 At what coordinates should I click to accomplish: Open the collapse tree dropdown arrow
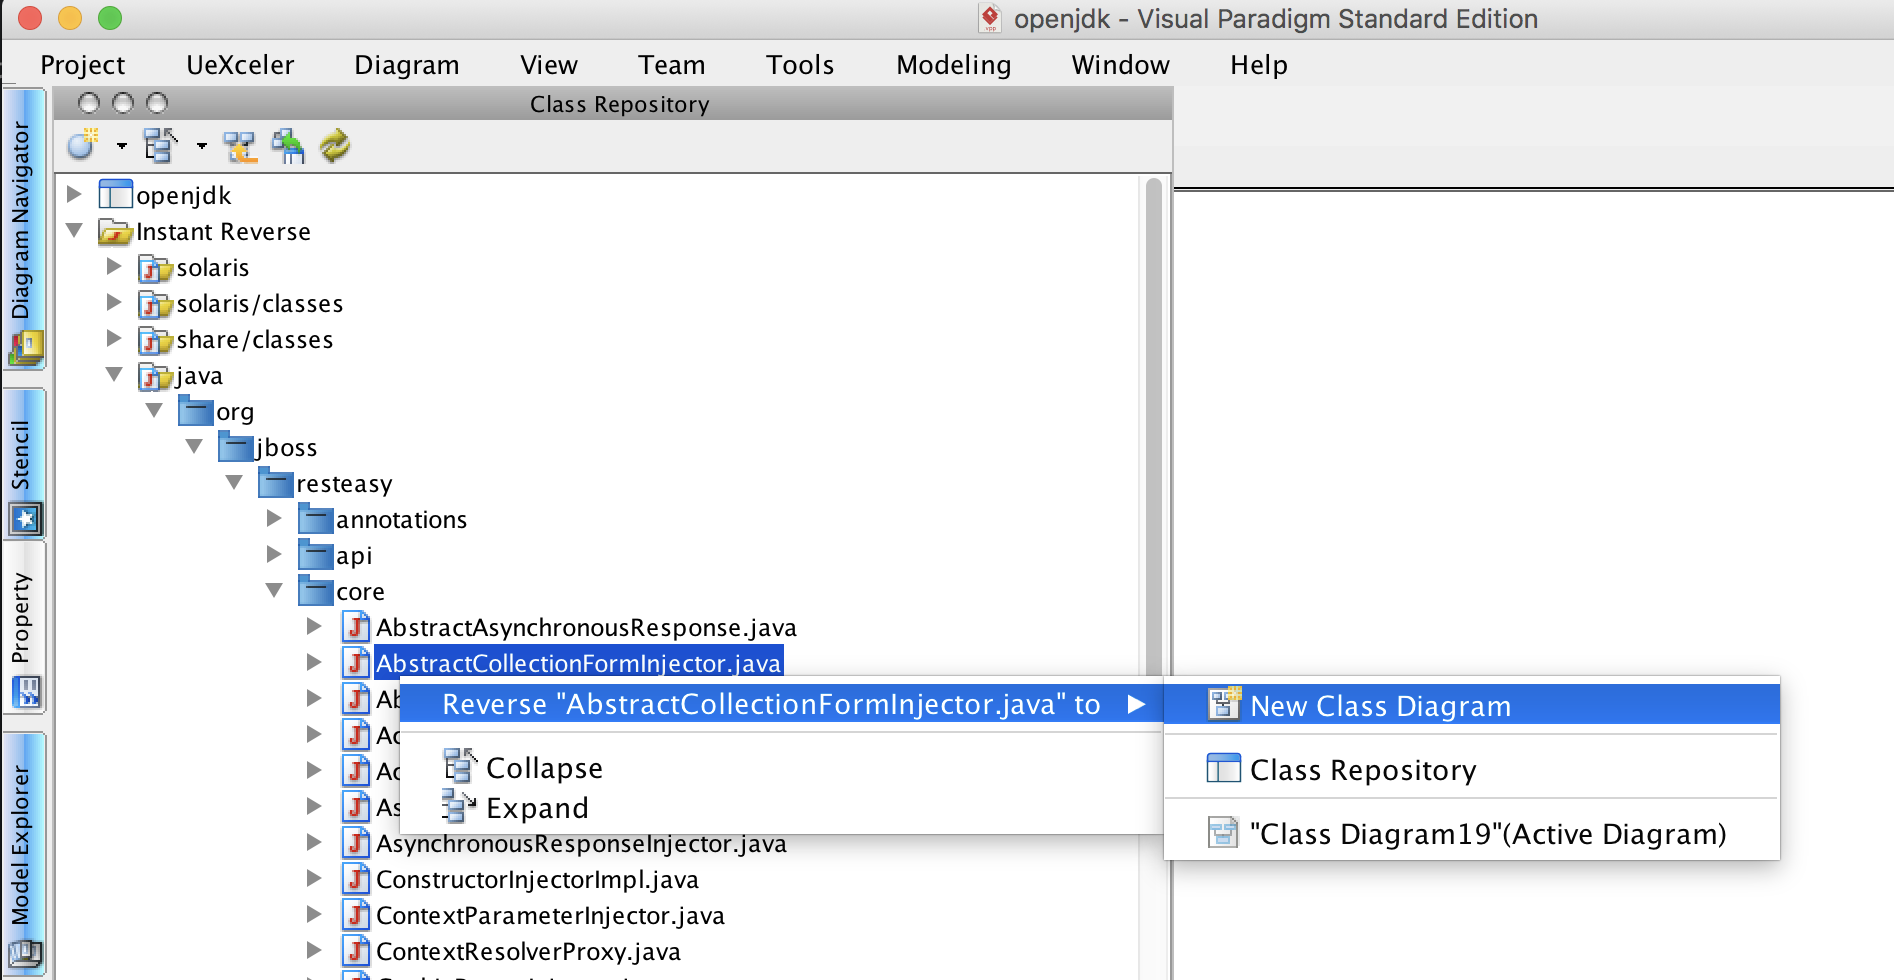(x=202, y=146)
